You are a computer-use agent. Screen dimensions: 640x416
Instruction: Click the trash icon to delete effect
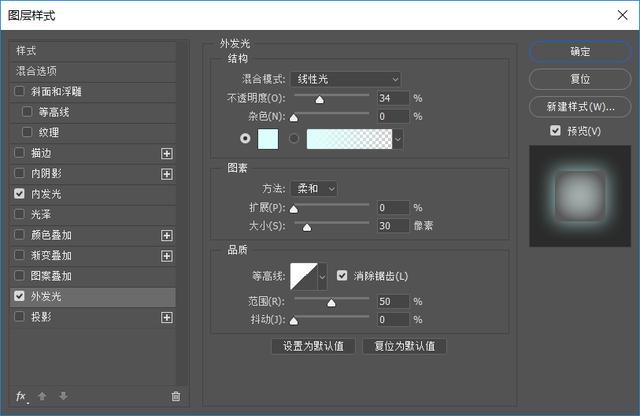[176, 396]
